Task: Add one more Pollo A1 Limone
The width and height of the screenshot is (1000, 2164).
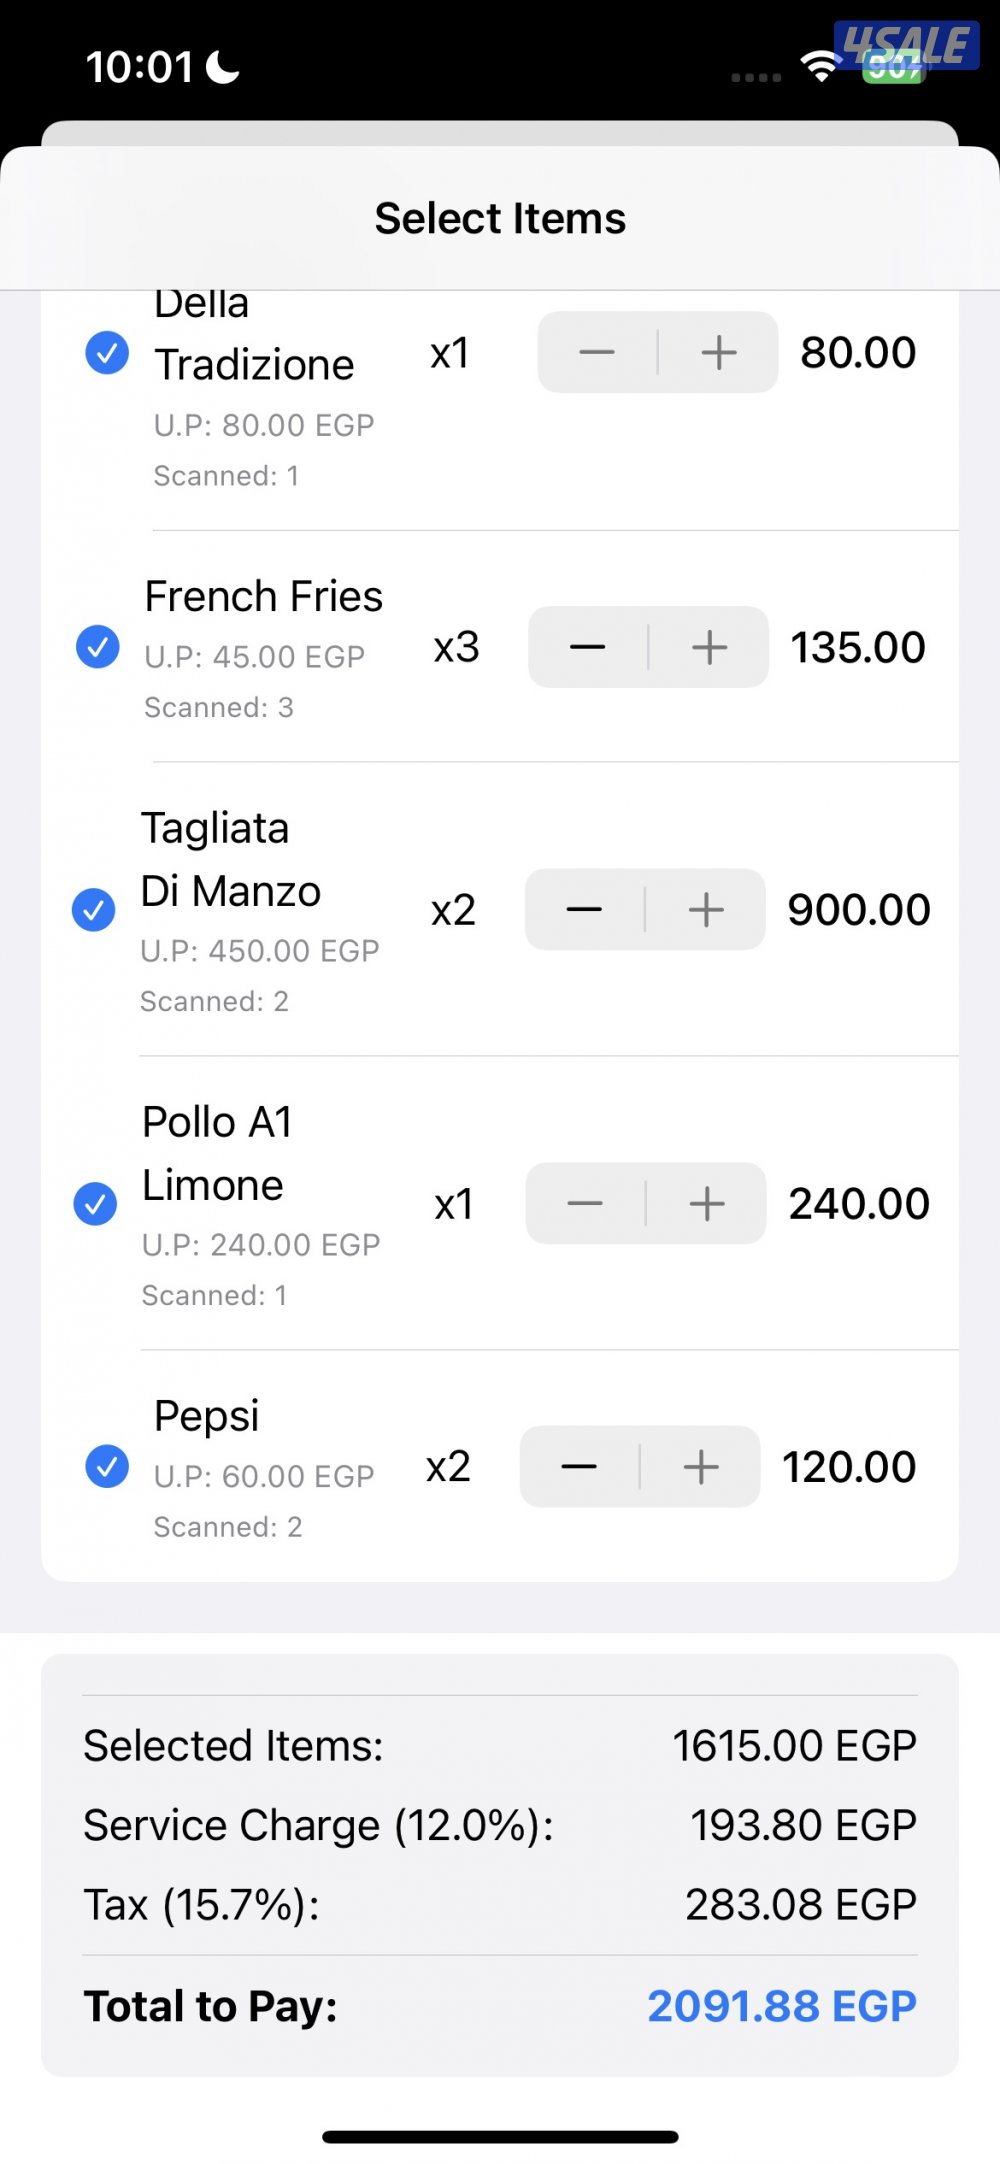Action: click(x=707, y=1203)
